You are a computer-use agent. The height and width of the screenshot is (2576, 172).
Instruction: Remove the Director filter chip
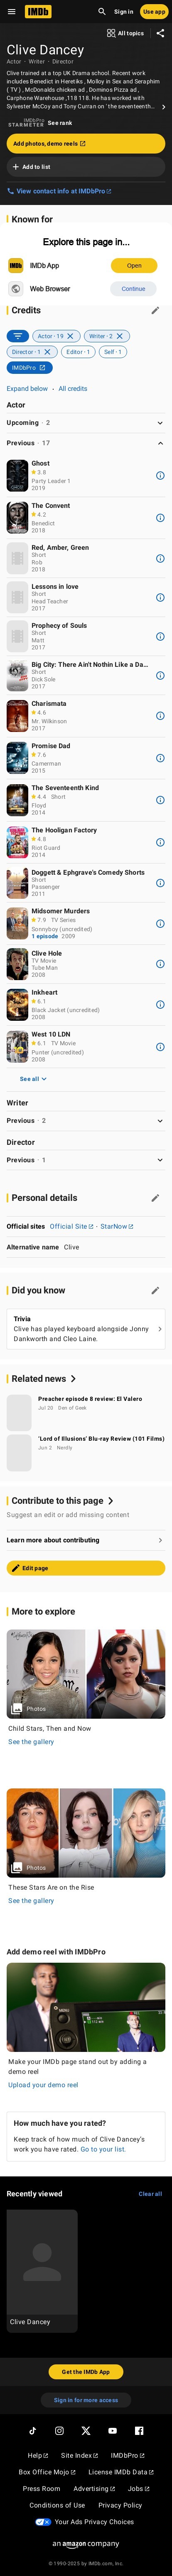(x=47, y=352)
